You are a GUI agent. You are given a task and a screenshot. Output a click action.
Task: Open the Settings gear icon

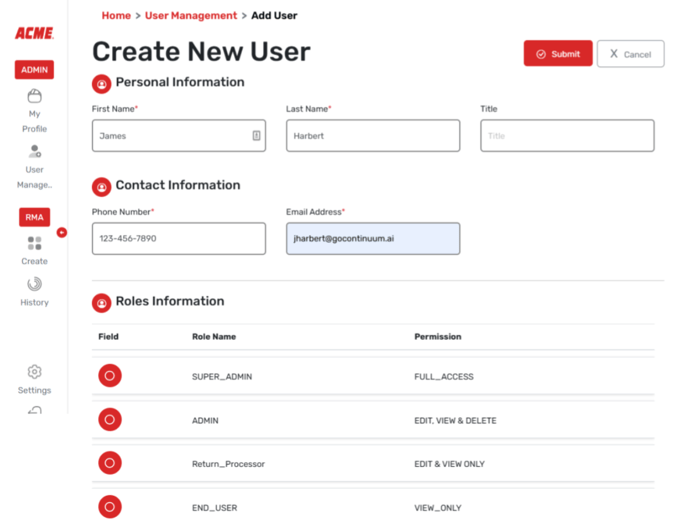34,372
